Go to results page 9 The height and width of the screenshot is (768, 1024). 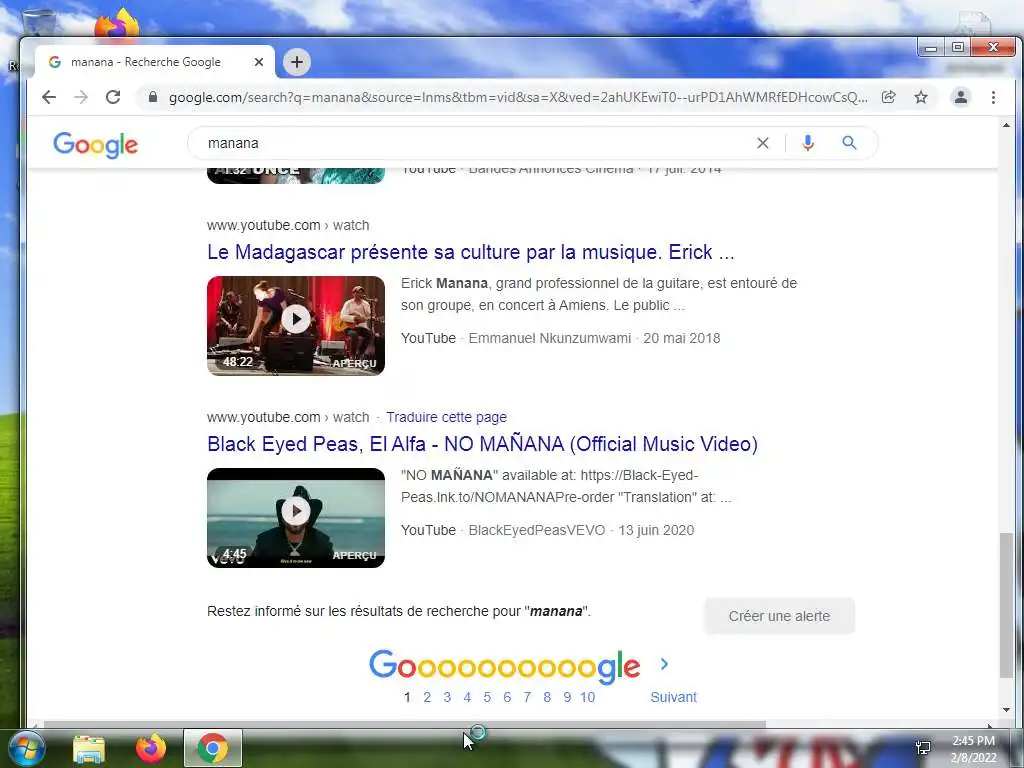click(x=567, y=697)
